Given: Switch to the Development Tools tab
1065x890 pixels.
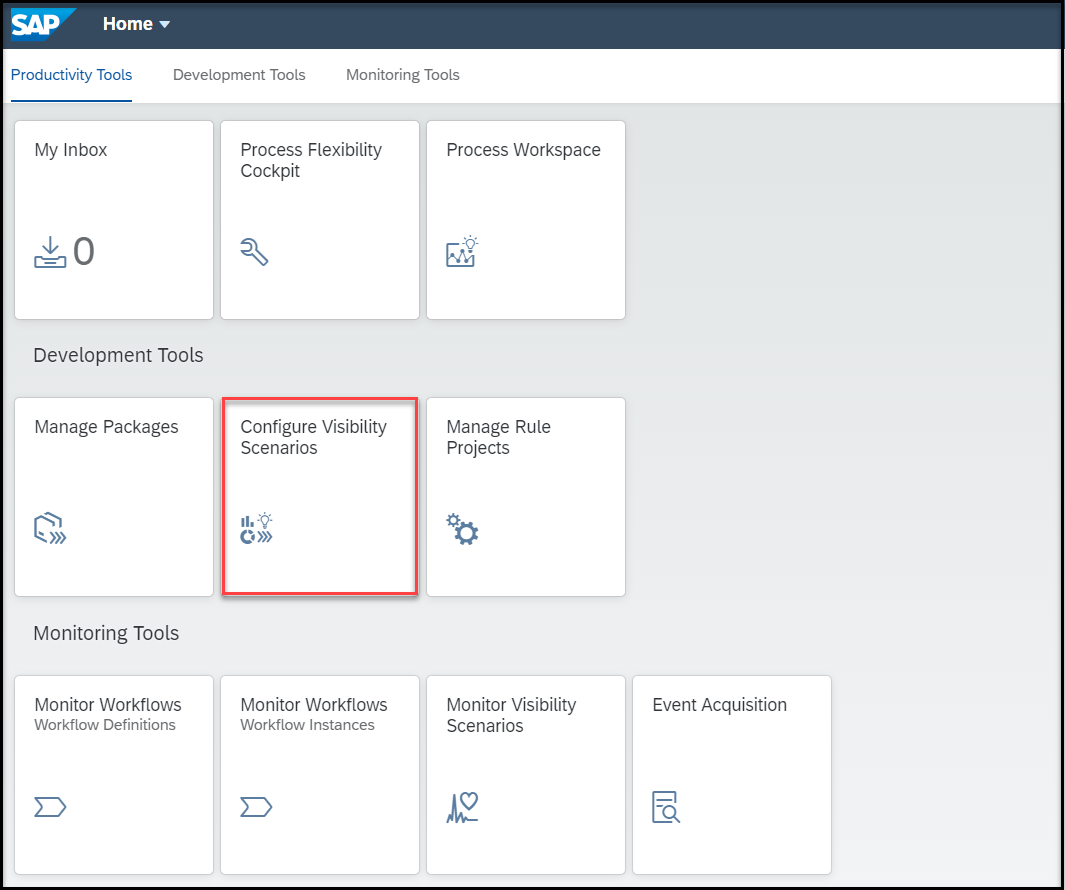Looking at the screenshot, I should [x=239, y=75].
